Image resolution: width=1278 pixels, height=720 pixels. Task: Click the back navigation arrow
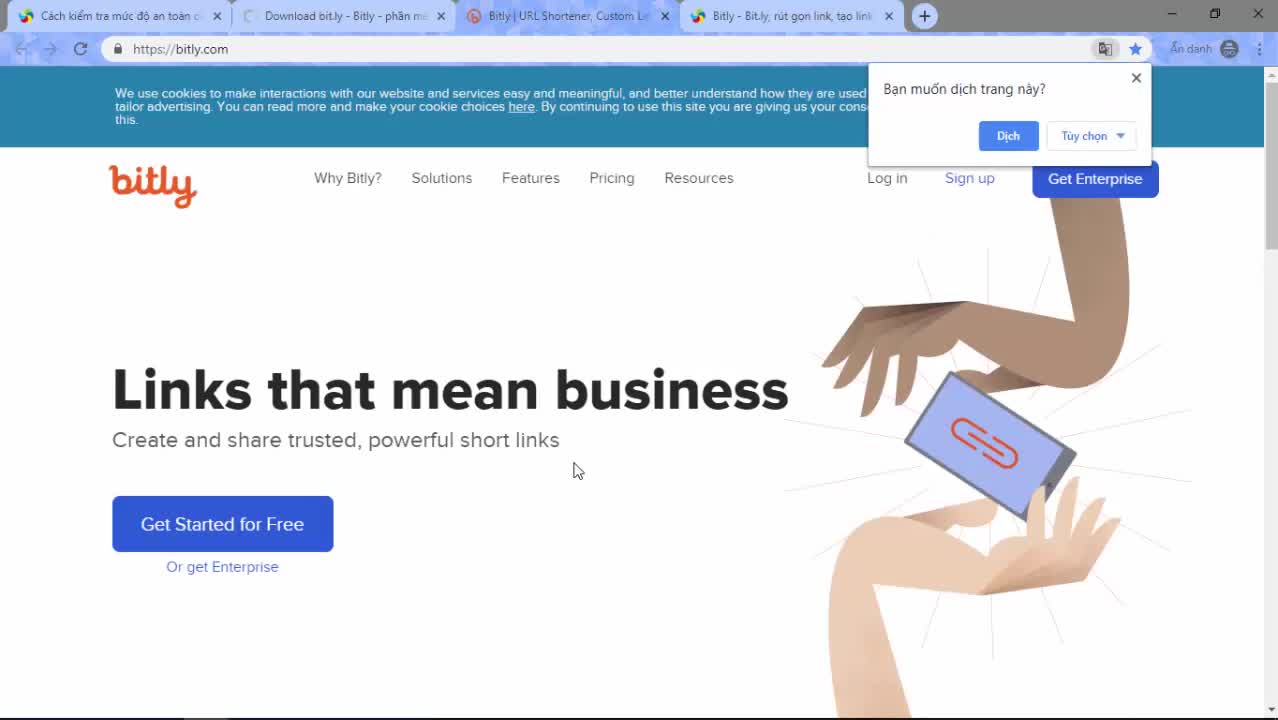[22, 48]
